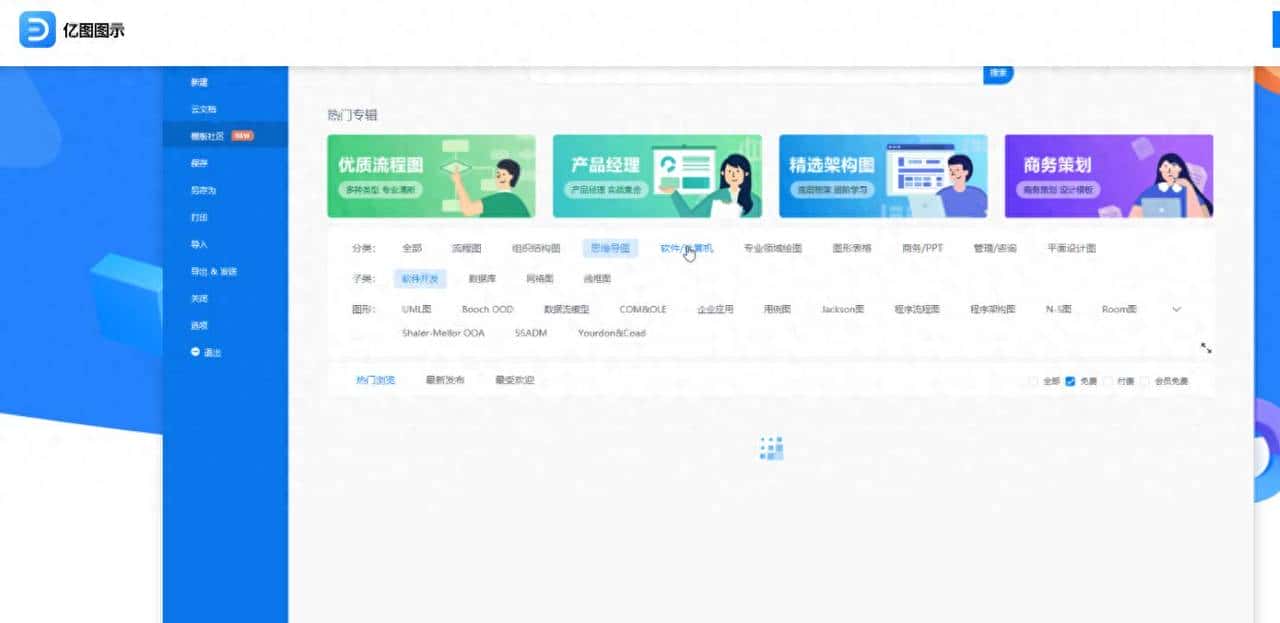Click the 搜索 search button
The height and width of the screenshot is (623, 1280).
click(x=997, y=72)
